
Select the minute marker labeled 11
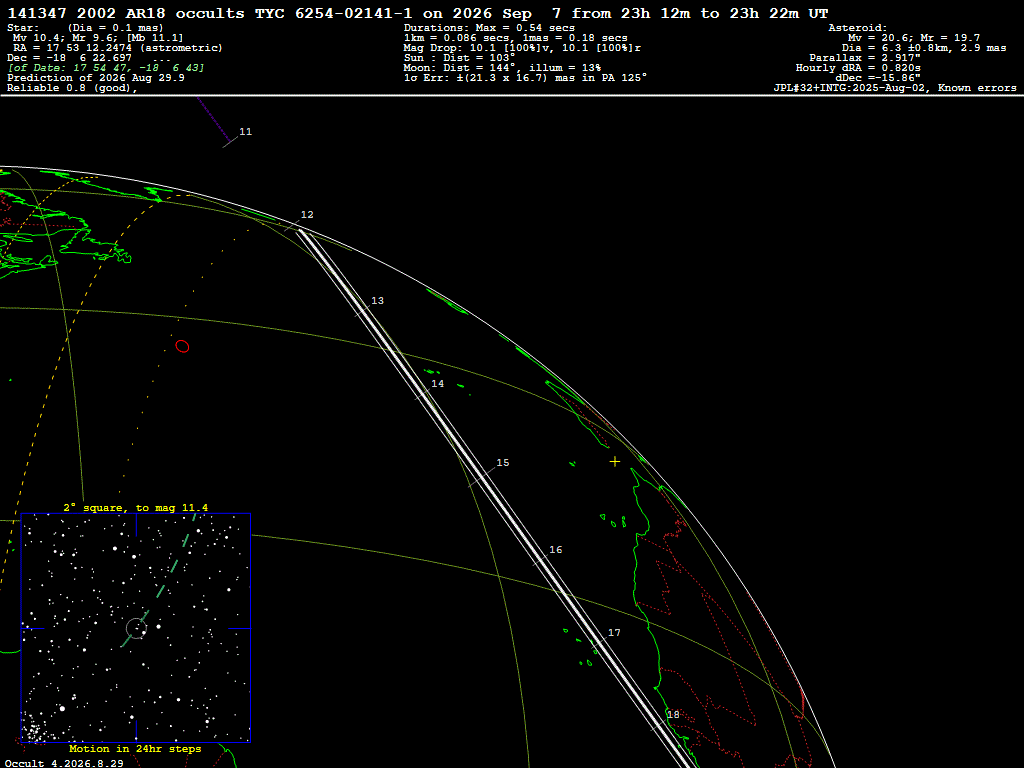(x=246, y=131)
